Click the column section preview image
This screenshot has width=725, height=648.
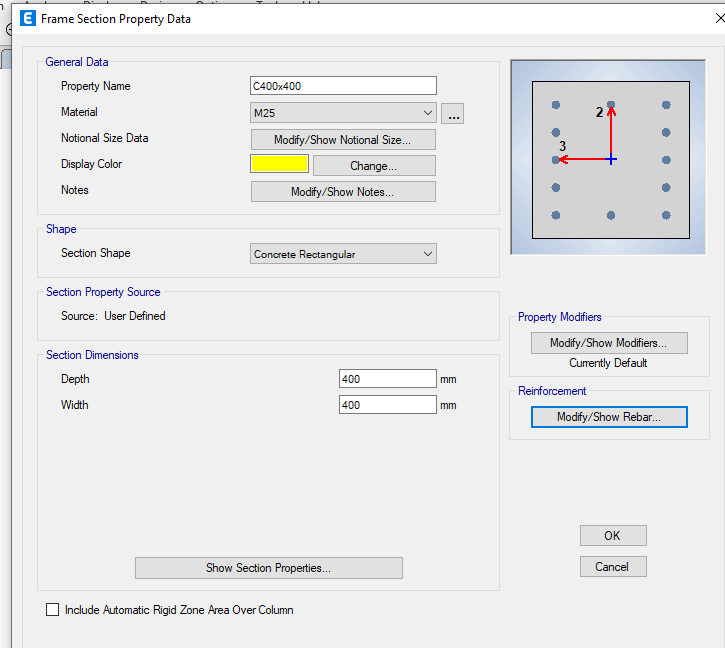coord(608,157)
